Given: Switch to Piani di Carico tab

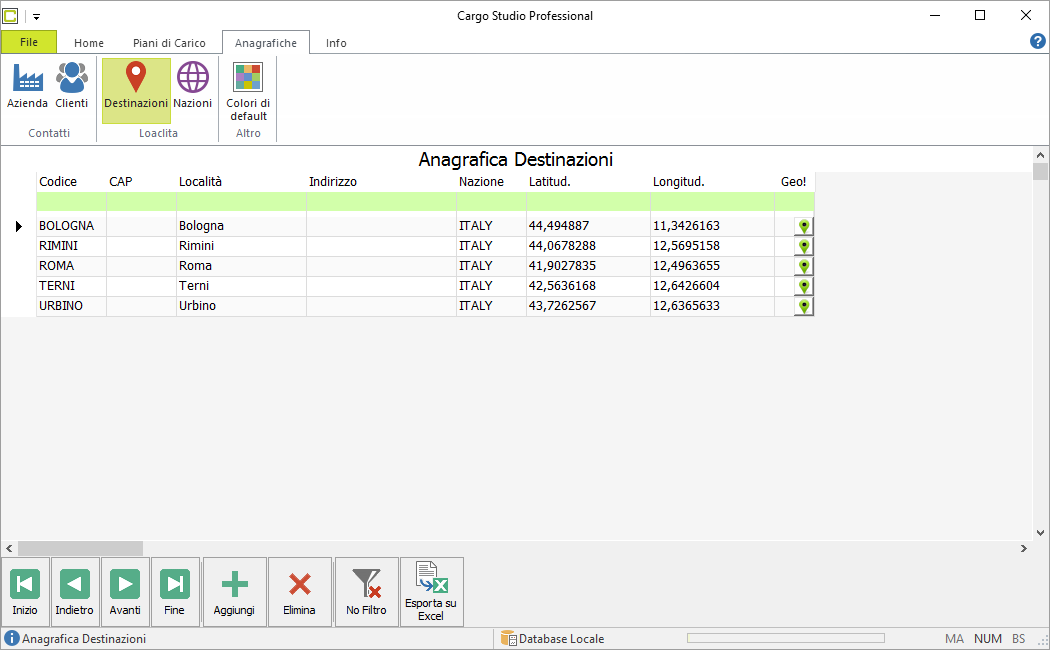Looking at the screenshot, I should coord(169,43).
